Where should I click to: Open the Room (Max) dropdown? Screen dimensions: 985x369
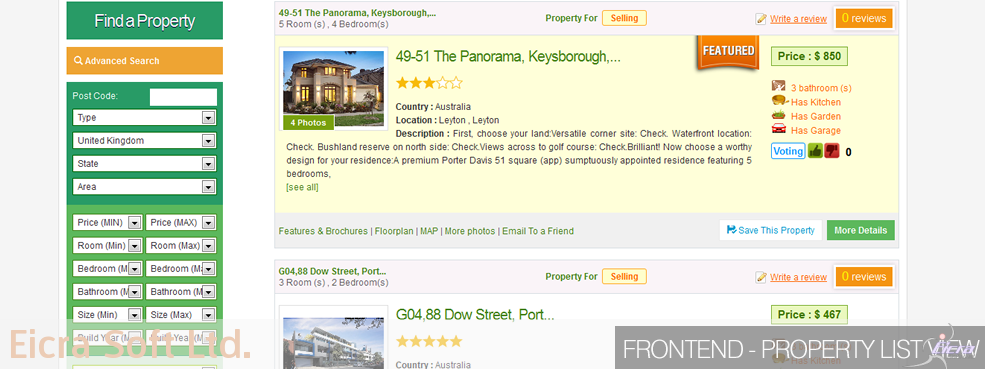click(x=181, y=246)
